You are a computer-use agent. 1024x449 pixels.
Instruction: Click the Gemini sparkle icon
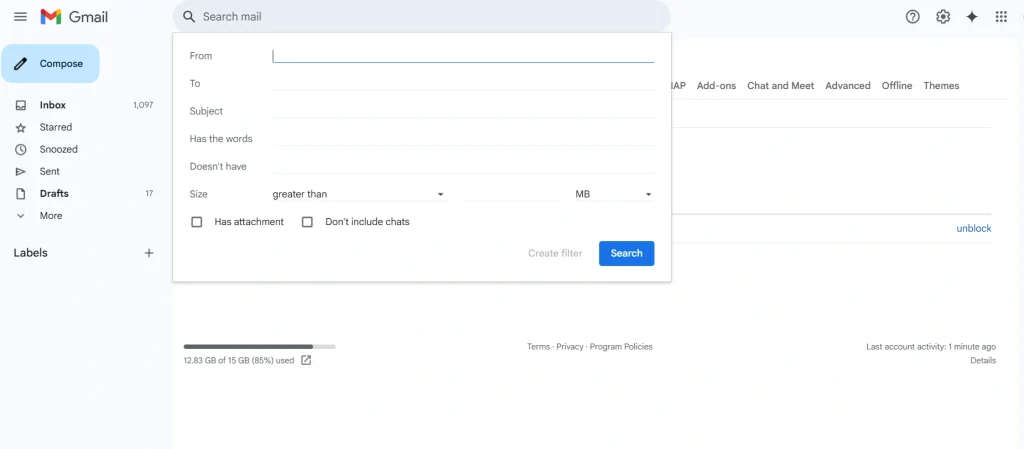pos(971,17)
